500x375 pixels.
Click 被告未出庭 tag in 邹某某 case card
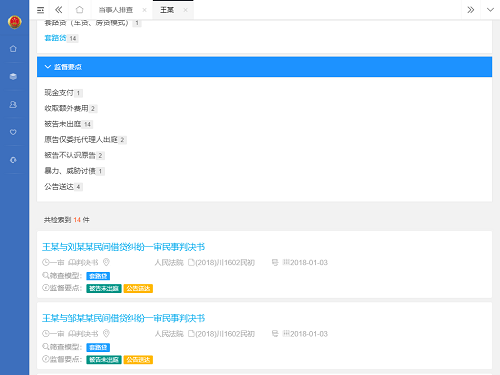coord(104,360)
